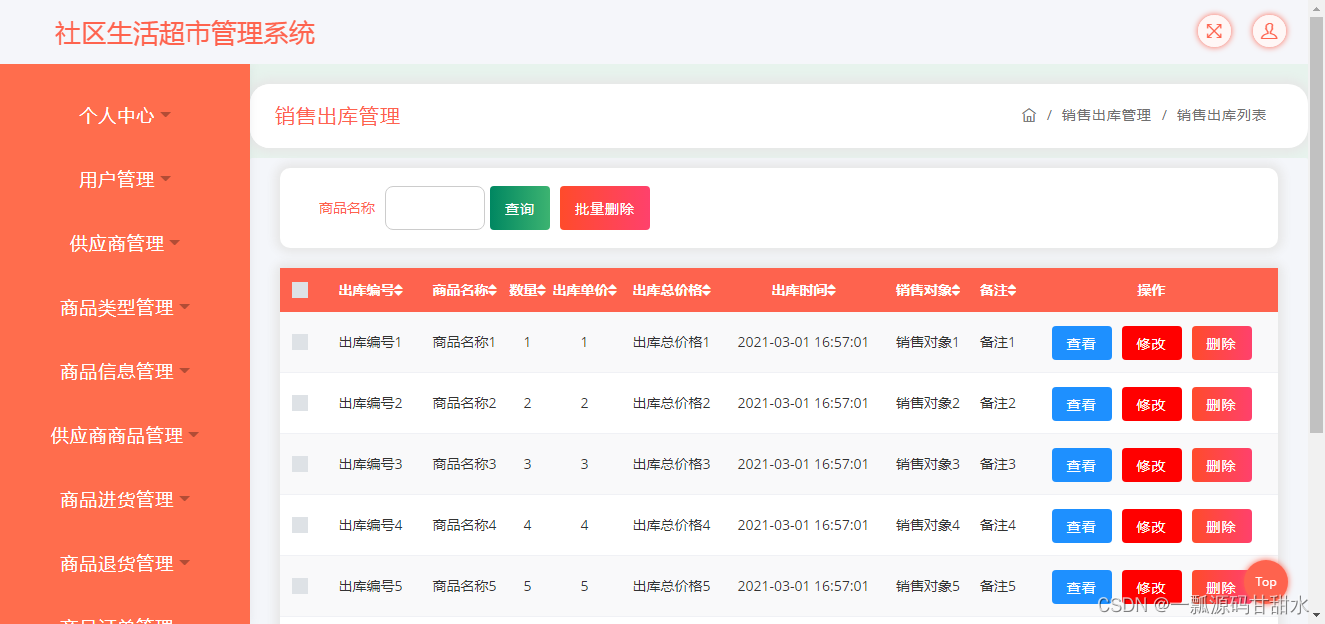Expand the 个人中心 sidebar menu
This screenshot has width=1325, height=624.
tap(125, 115)
